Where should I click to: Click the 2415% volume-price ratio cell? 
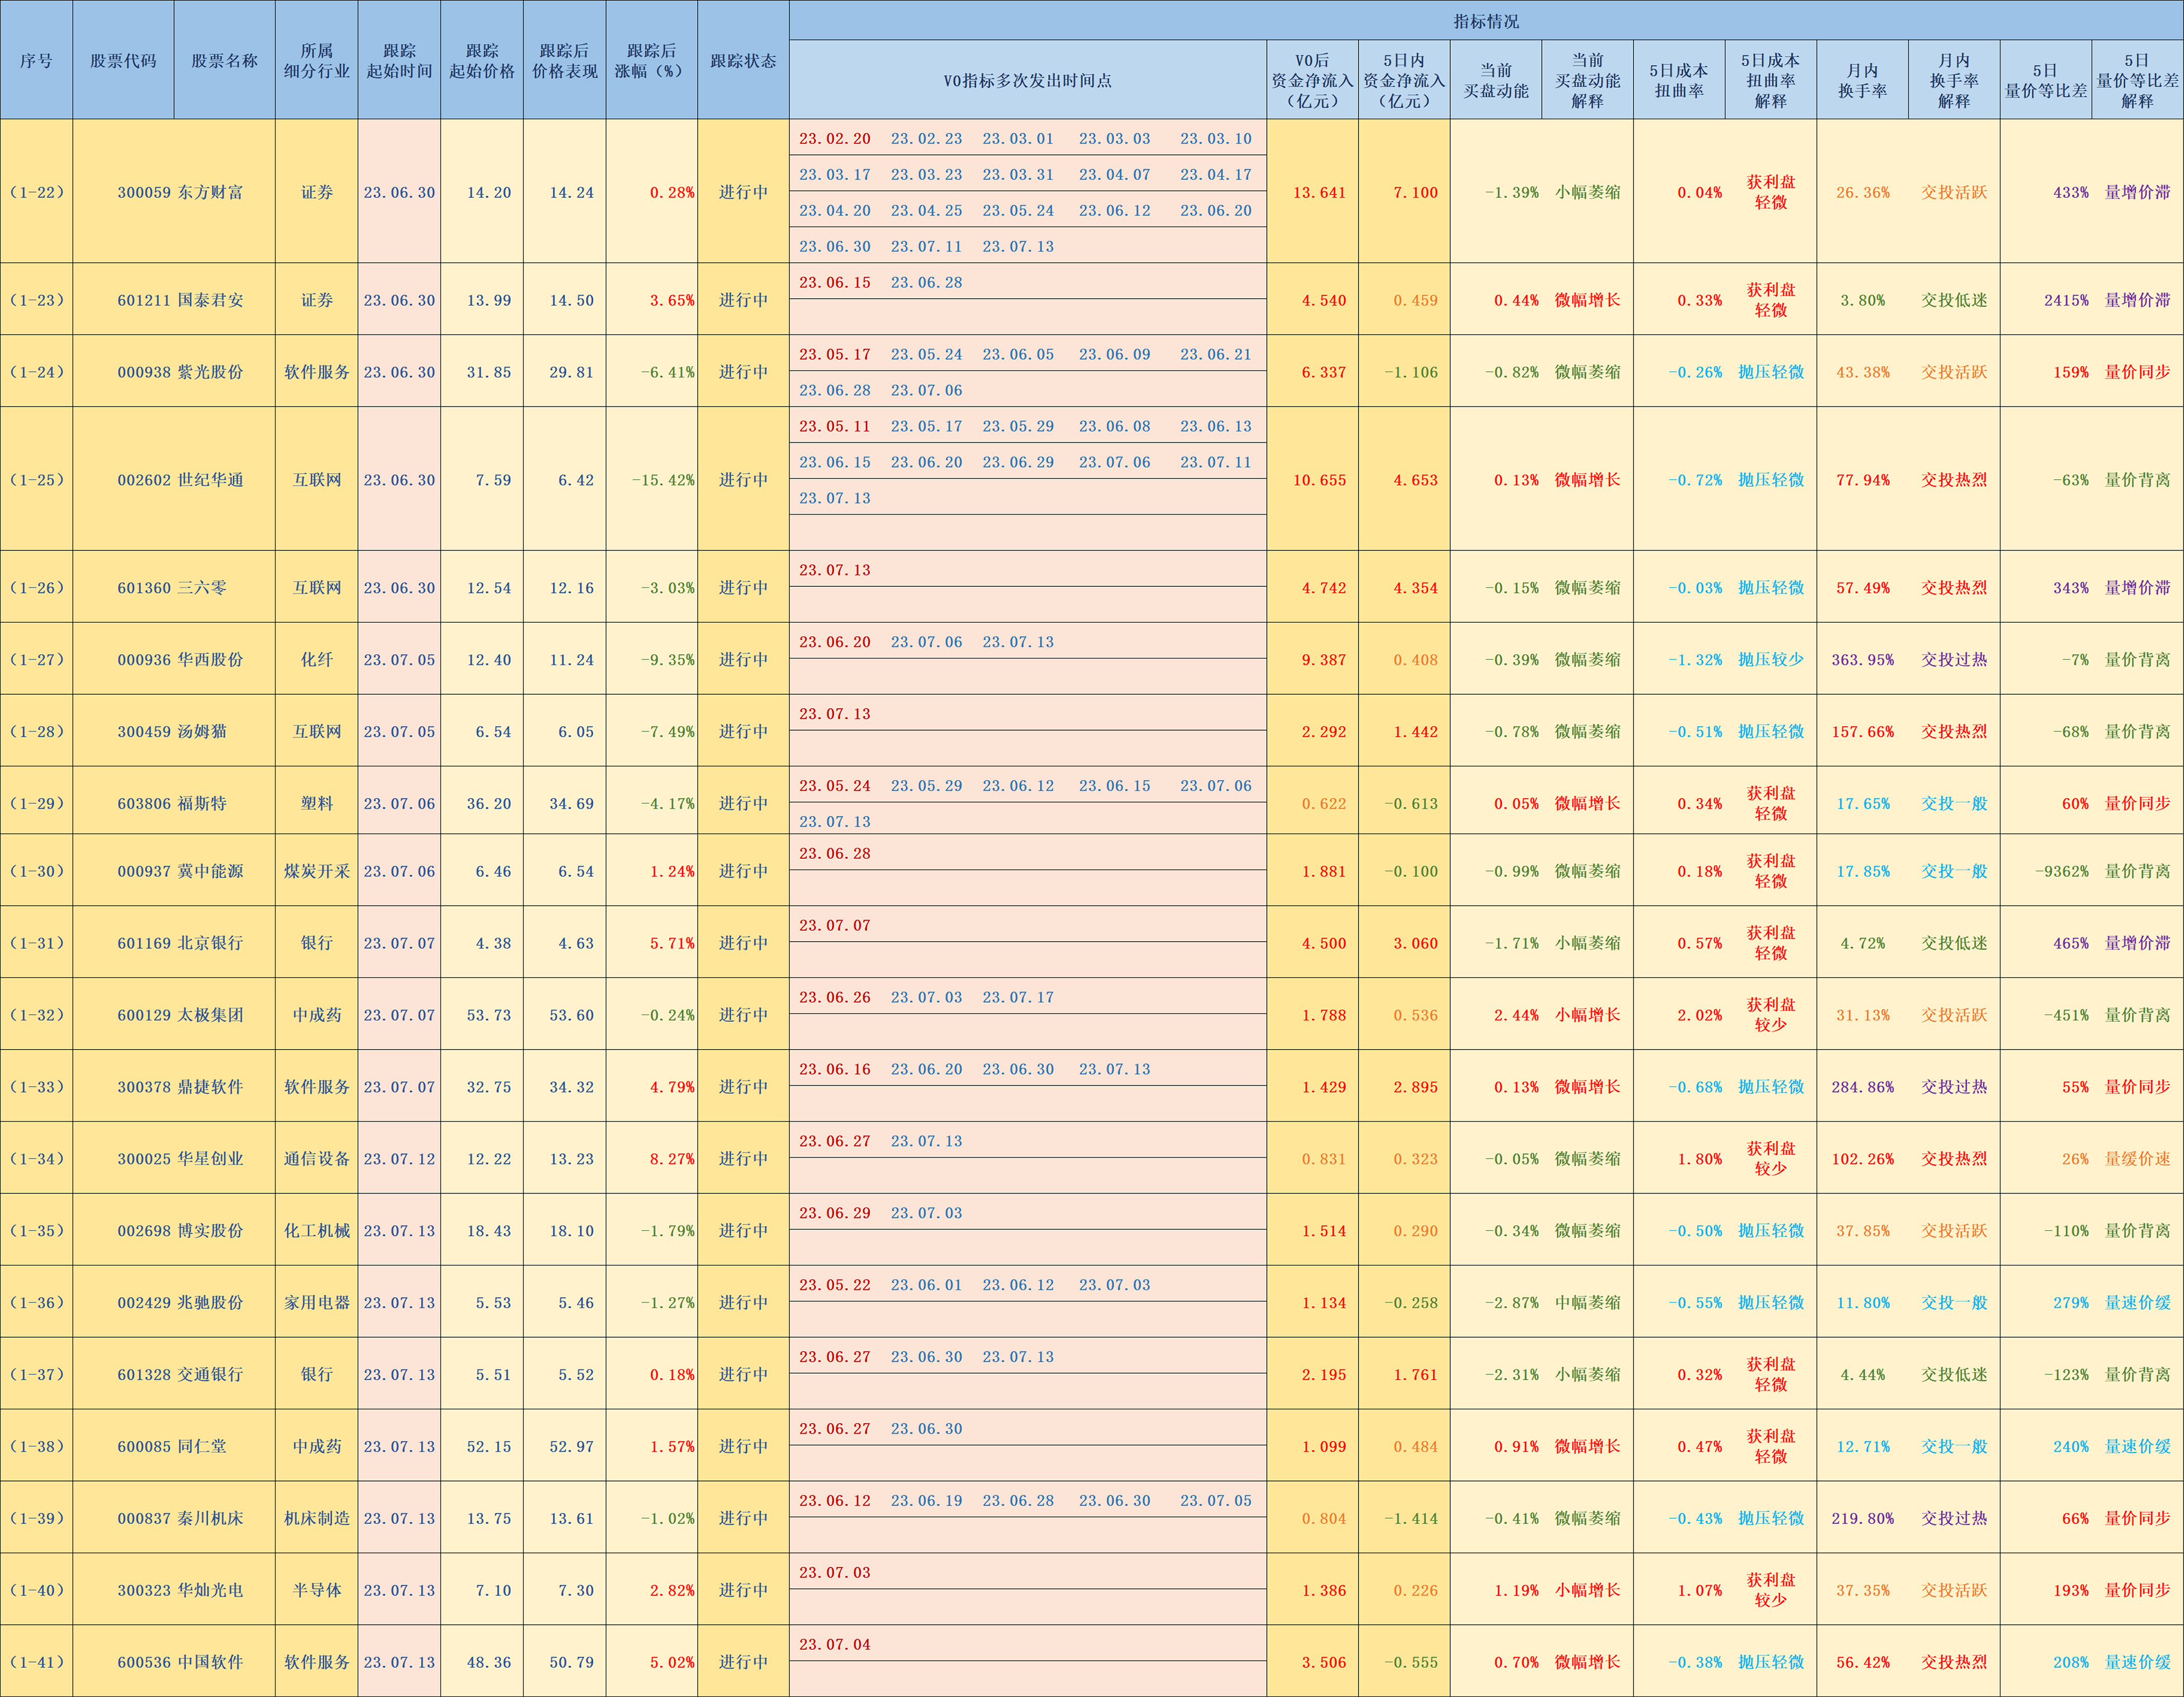coord(2045,300)
